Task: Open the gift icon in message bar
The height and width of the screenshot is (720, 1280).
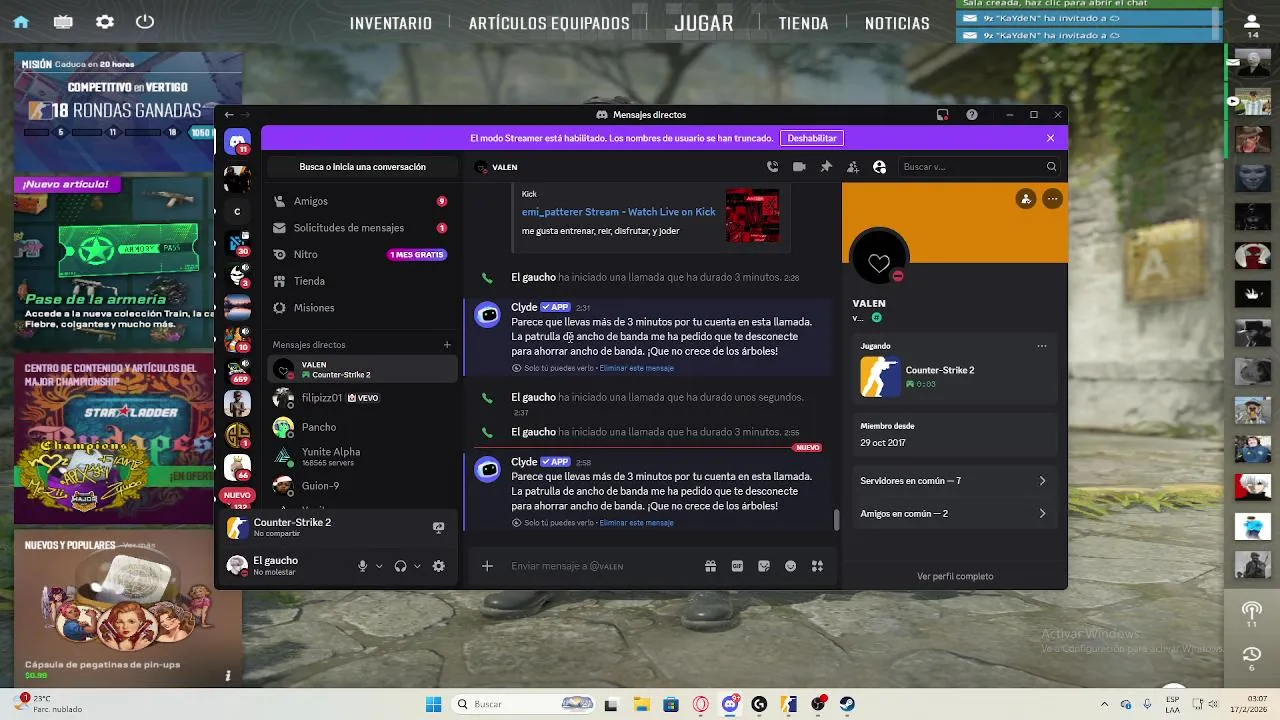Action: pyautogui.click(x=710, y=566)
